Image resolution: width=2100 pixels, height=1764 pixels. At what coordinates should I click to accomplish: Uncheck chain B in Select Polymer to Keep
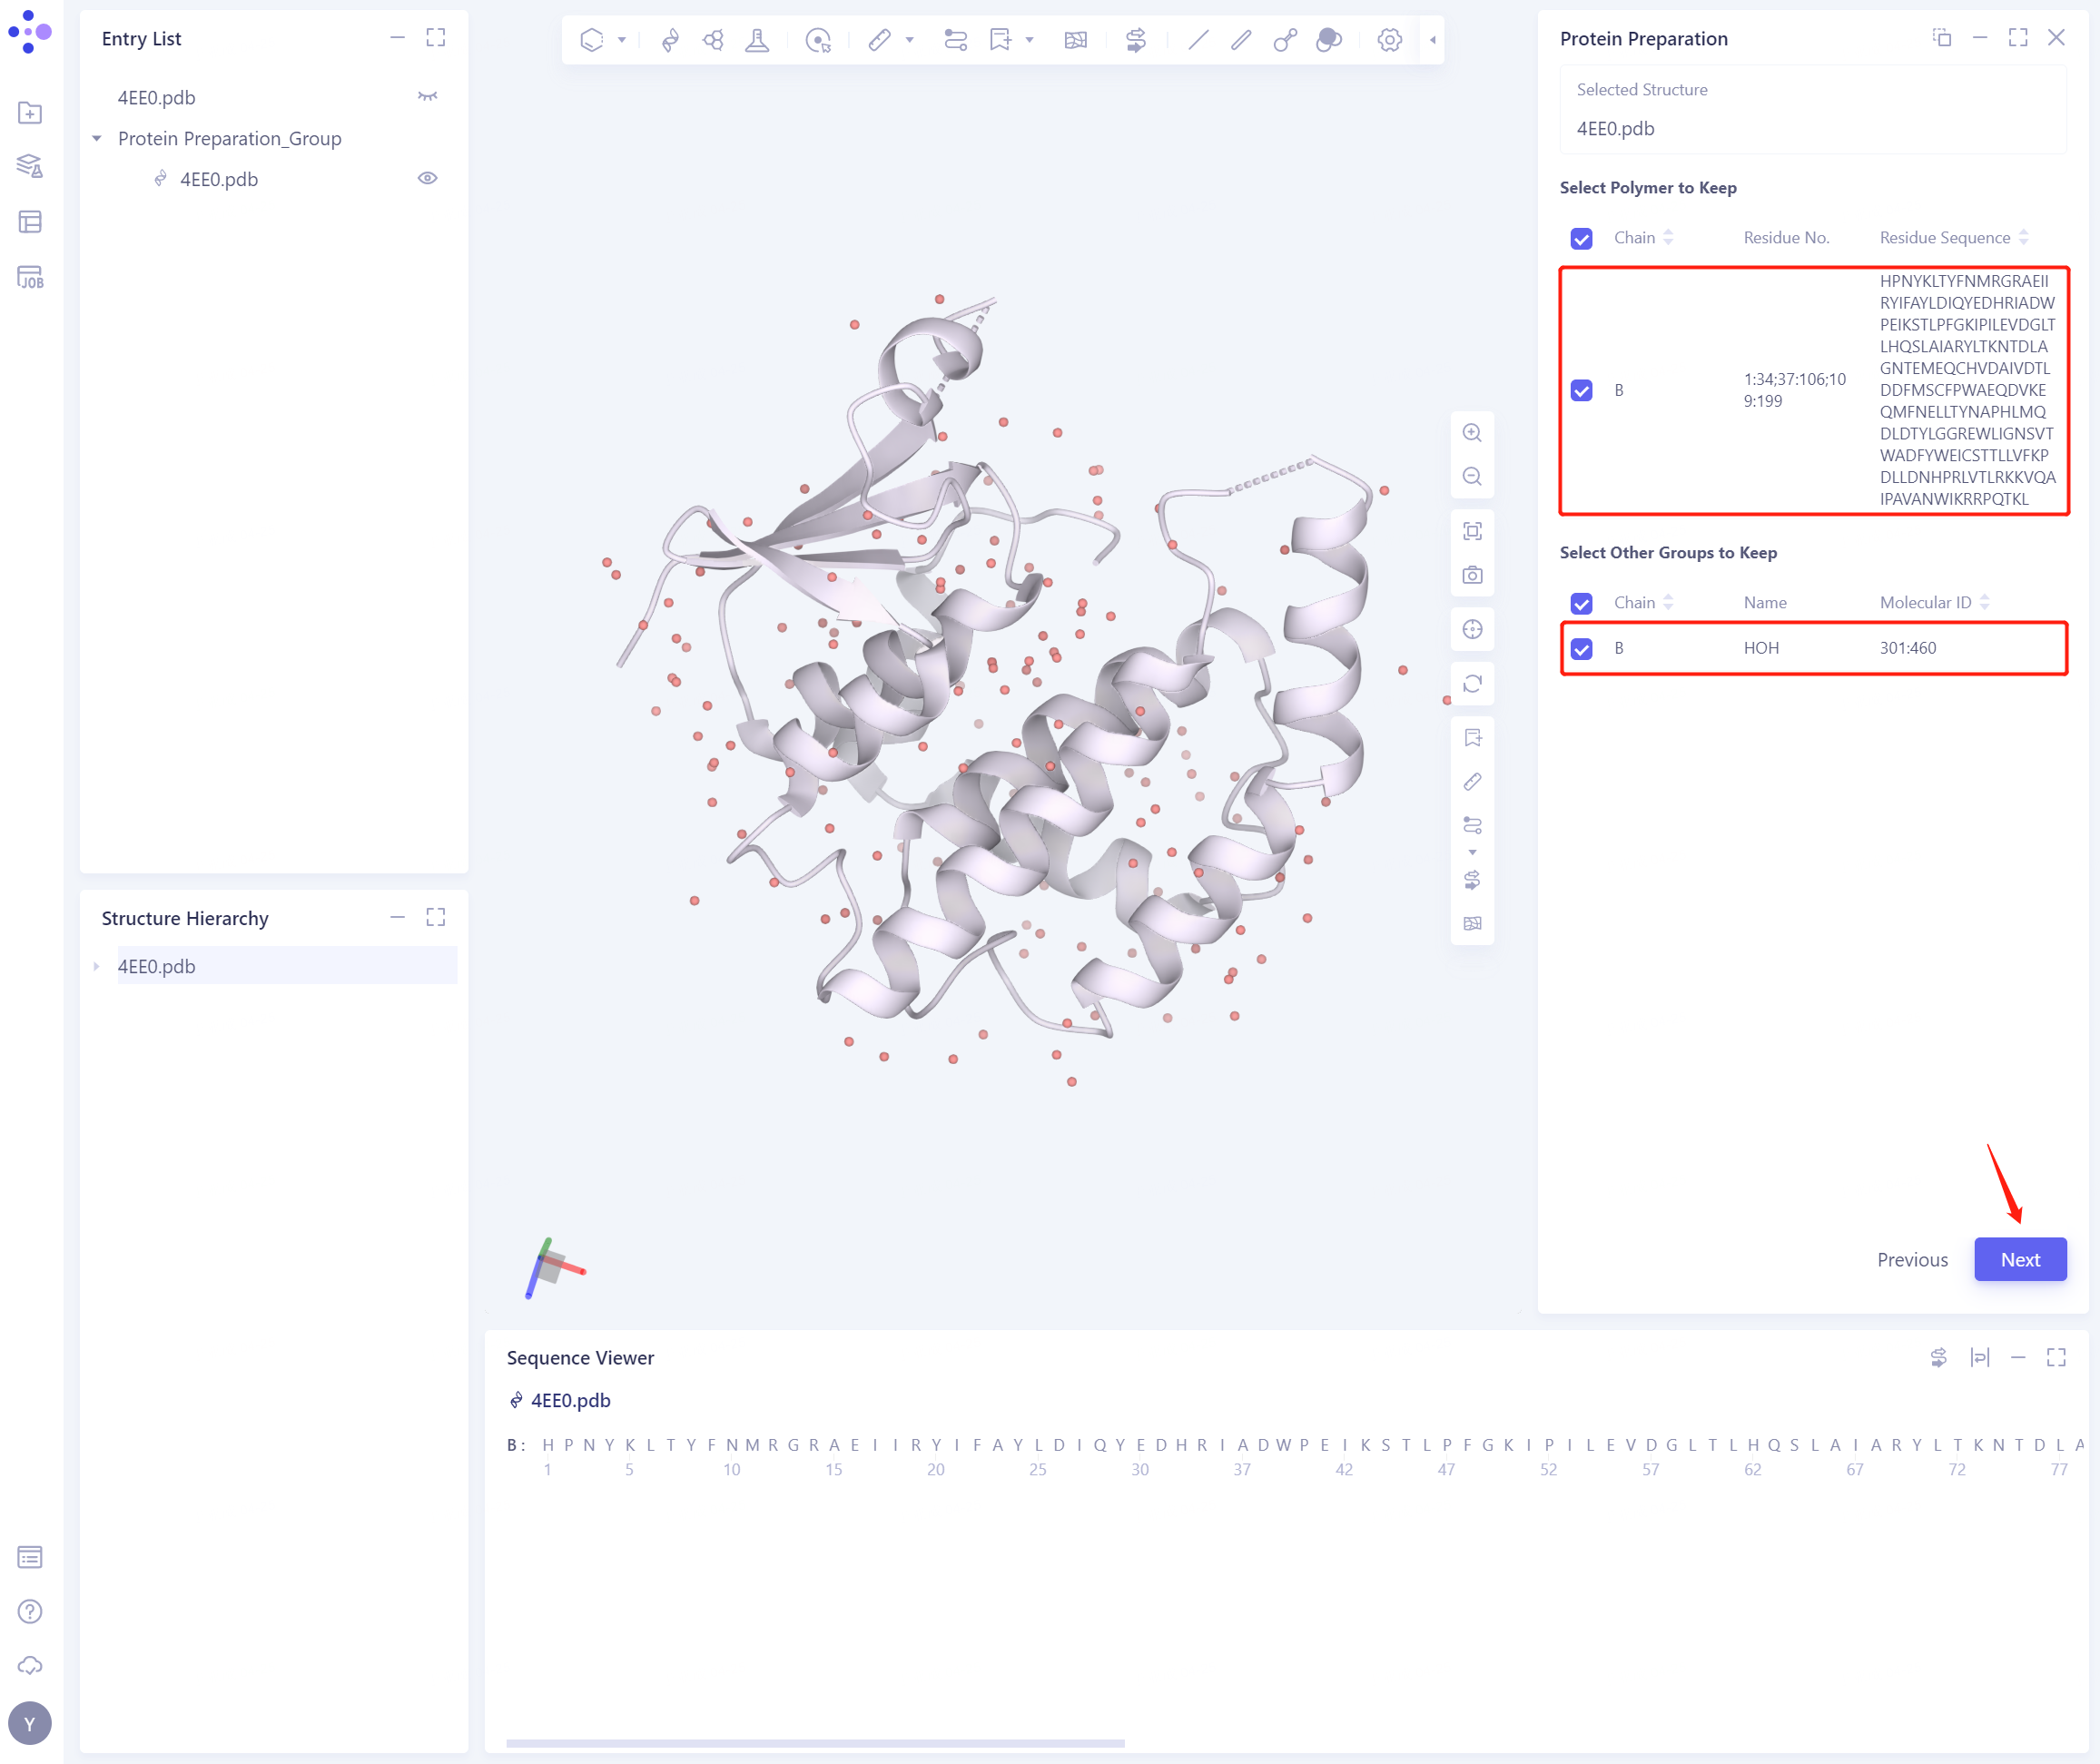[x=1581, y=390]
